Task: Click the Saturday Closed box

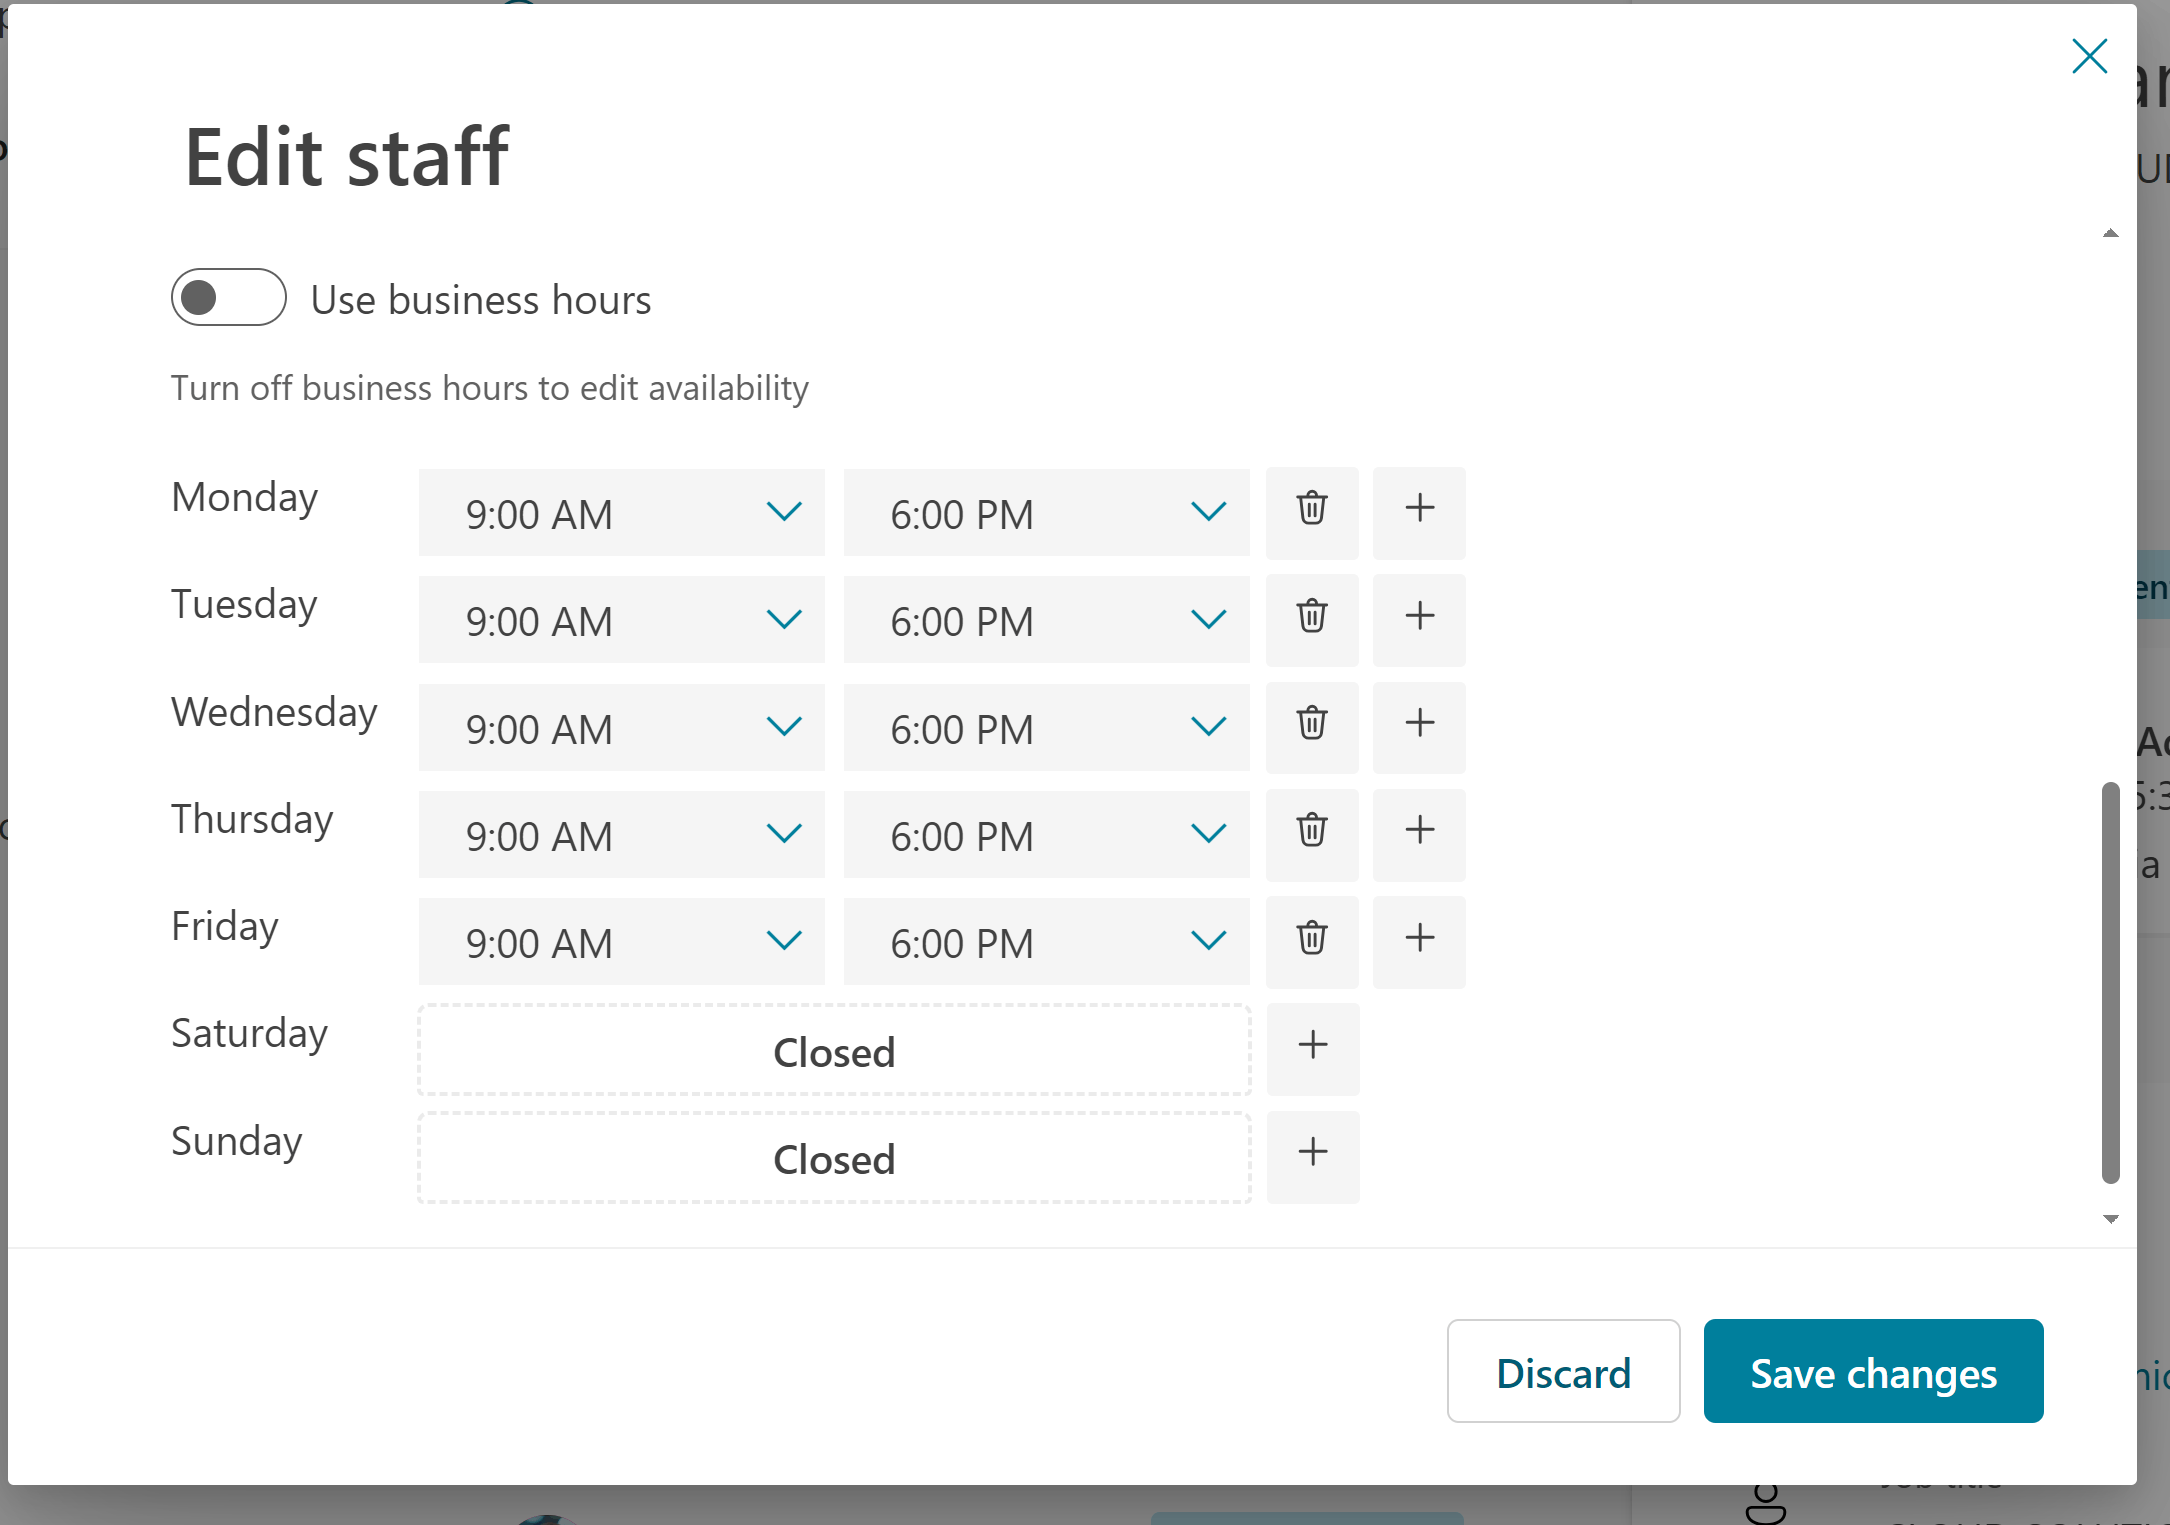Action: (x=834, y=1050)
